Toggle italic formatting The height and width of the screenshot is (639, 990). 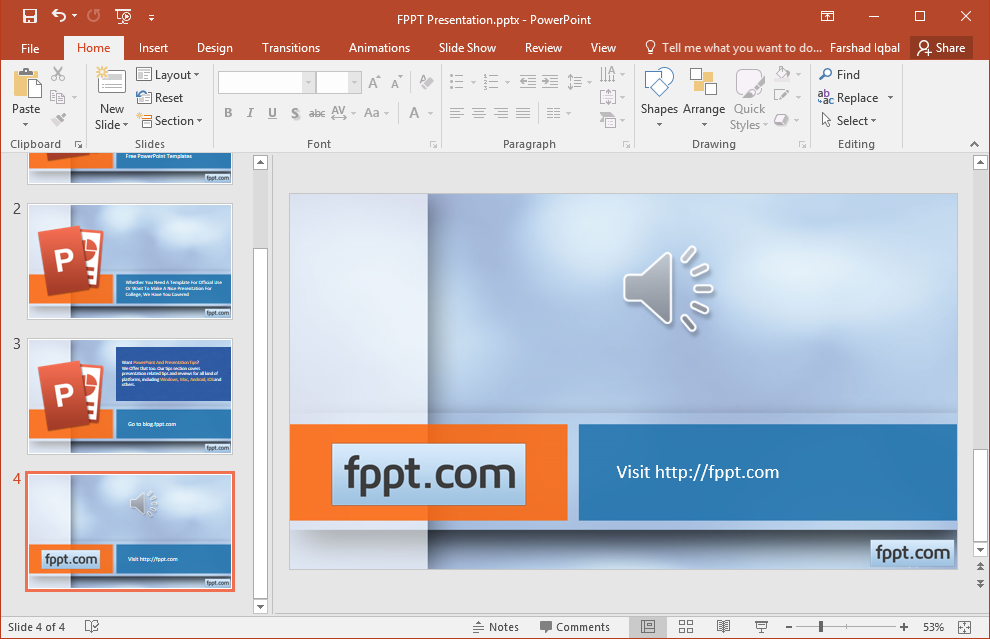(250, 113)
